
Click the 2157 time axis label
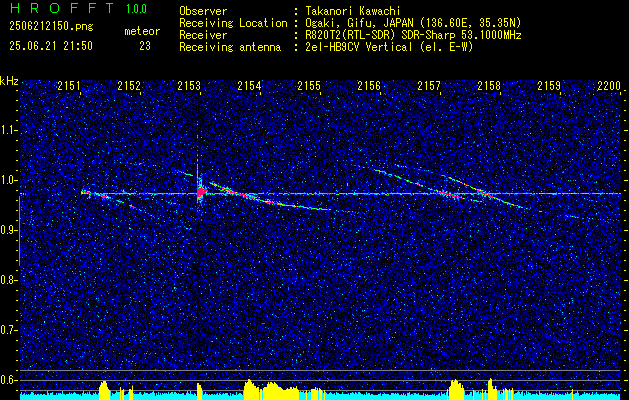(x=429, y=86)
